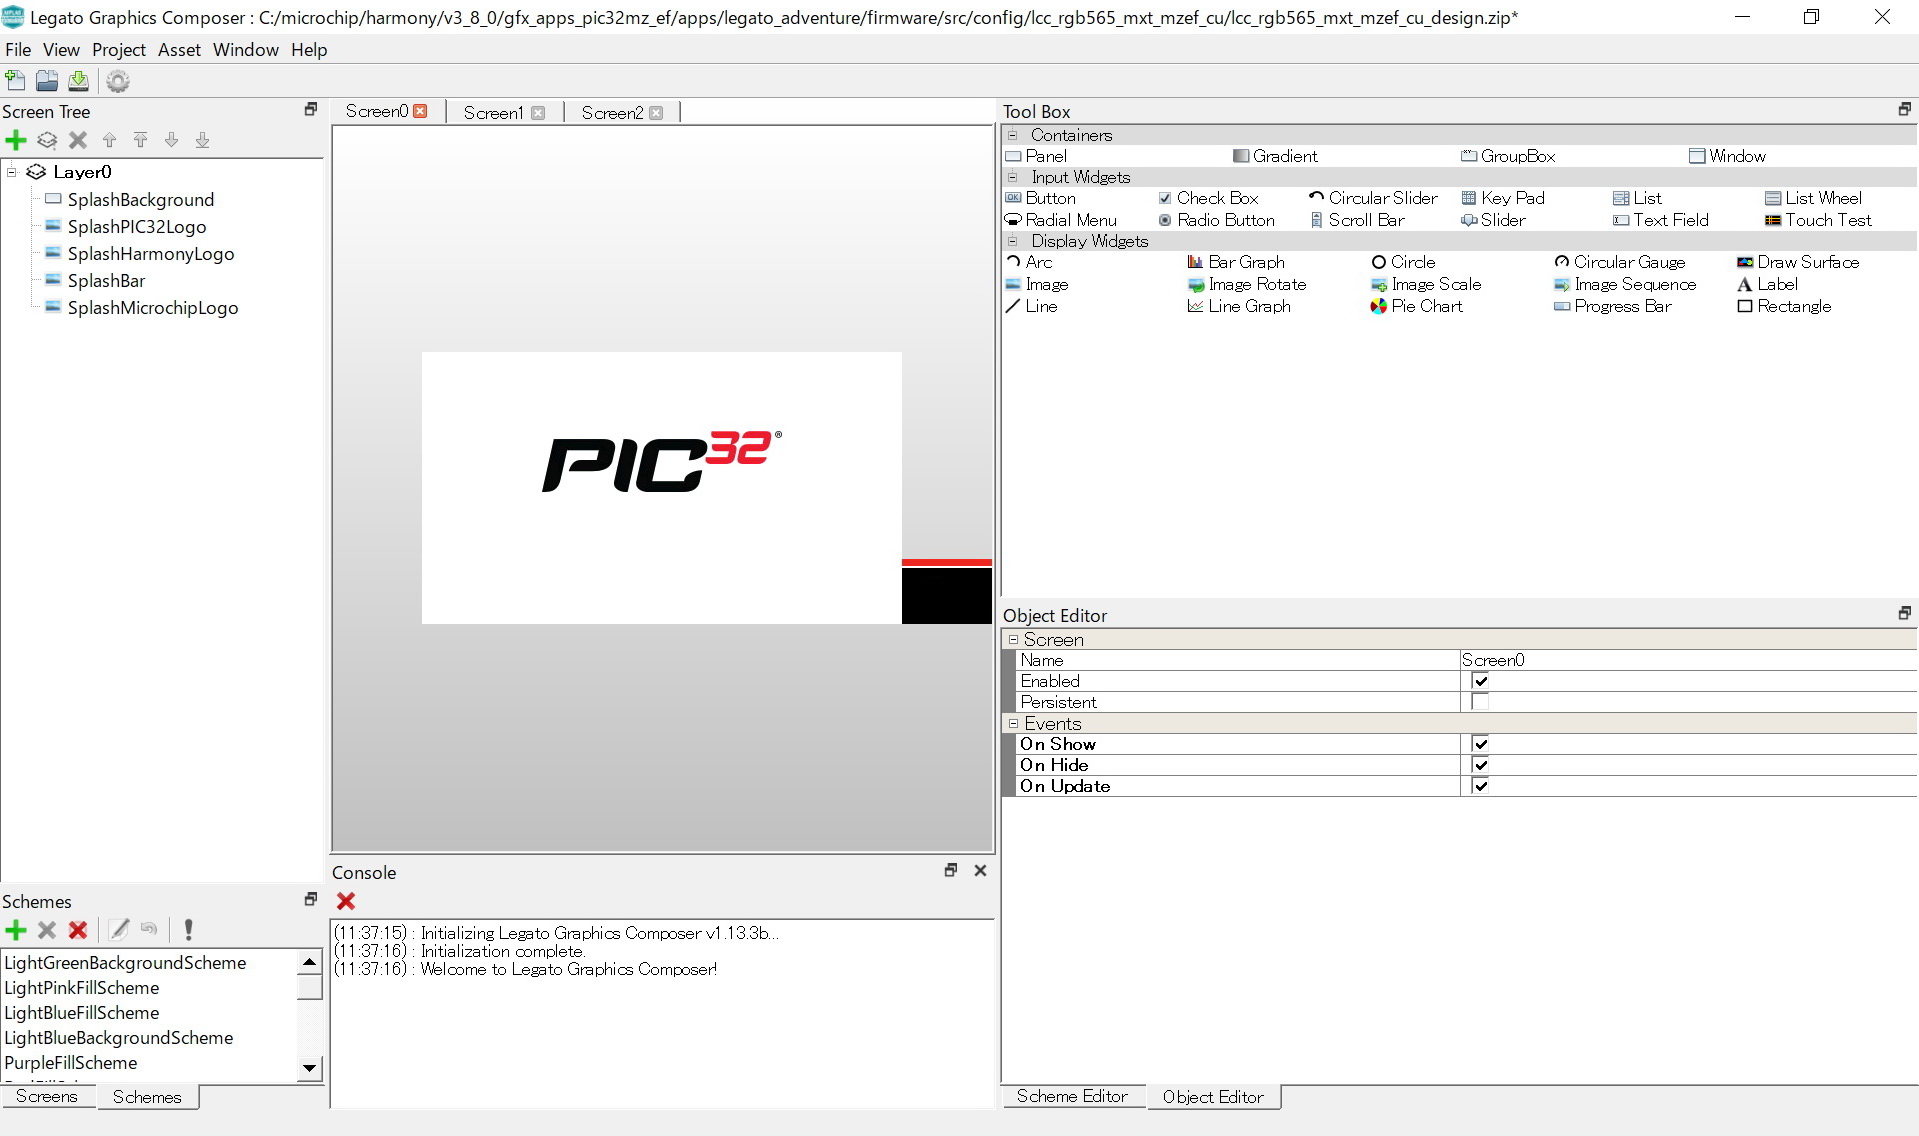Move item to bottom in Screen Tree

[203, 140]
